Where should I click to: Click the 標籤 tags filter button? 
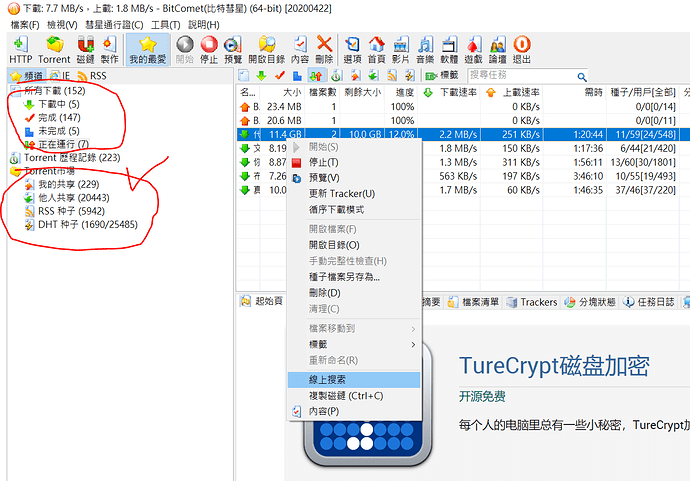tap(442, 76)
